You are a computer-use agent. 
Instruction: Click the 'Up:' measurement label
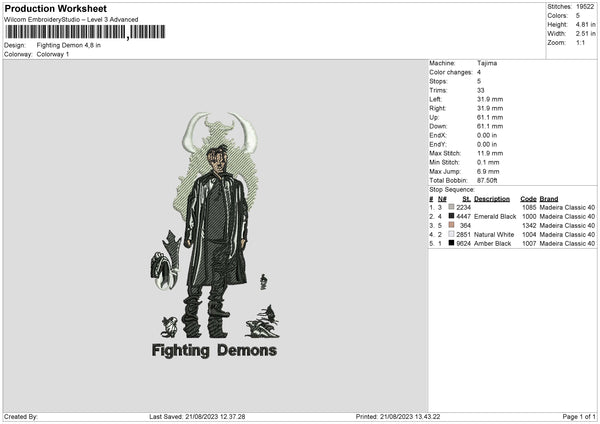coord(434,117)
